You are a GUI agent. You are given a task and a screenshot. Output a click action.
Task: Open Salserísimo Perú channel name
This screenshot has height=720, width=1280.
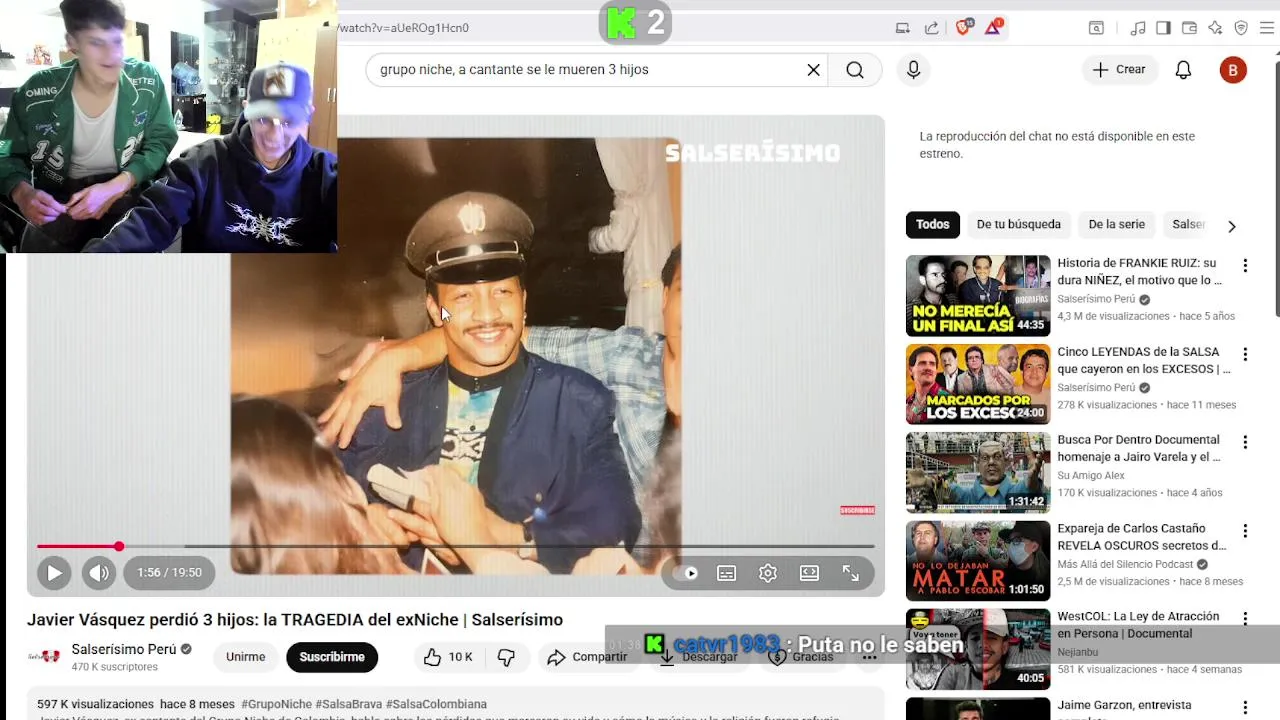(x=124, y=650)
